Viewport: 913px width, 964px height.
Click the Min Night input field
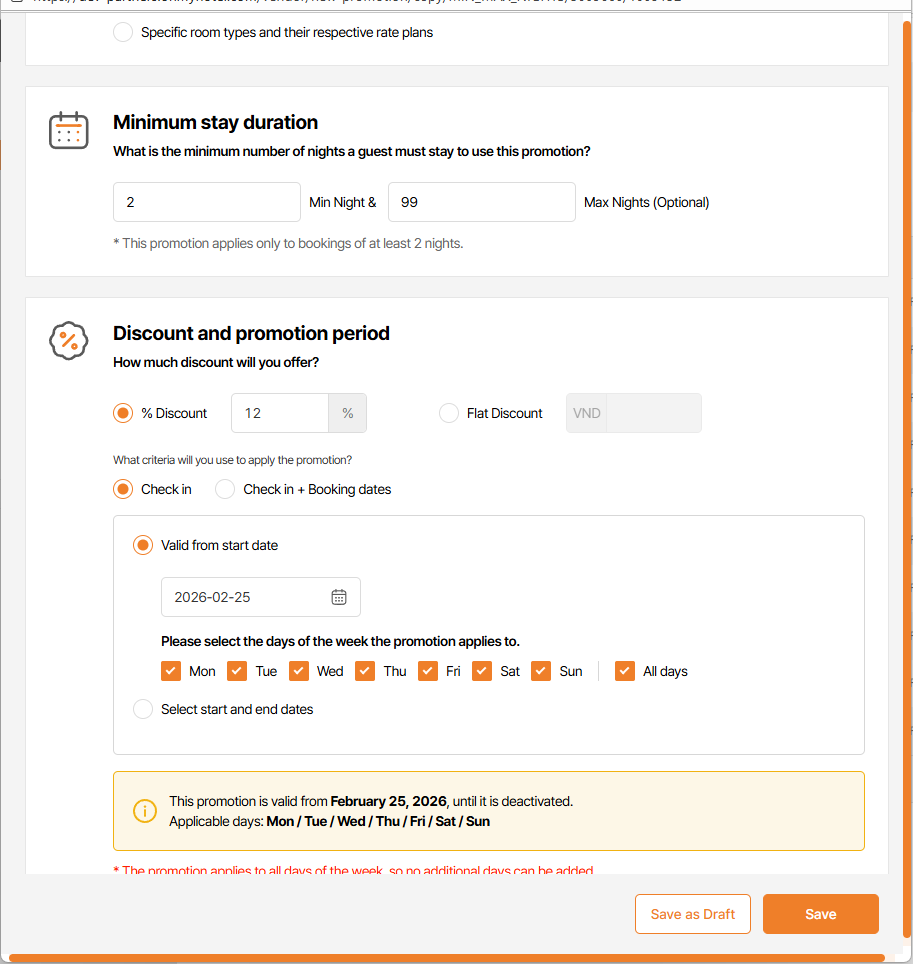click(x=206, y=202)
